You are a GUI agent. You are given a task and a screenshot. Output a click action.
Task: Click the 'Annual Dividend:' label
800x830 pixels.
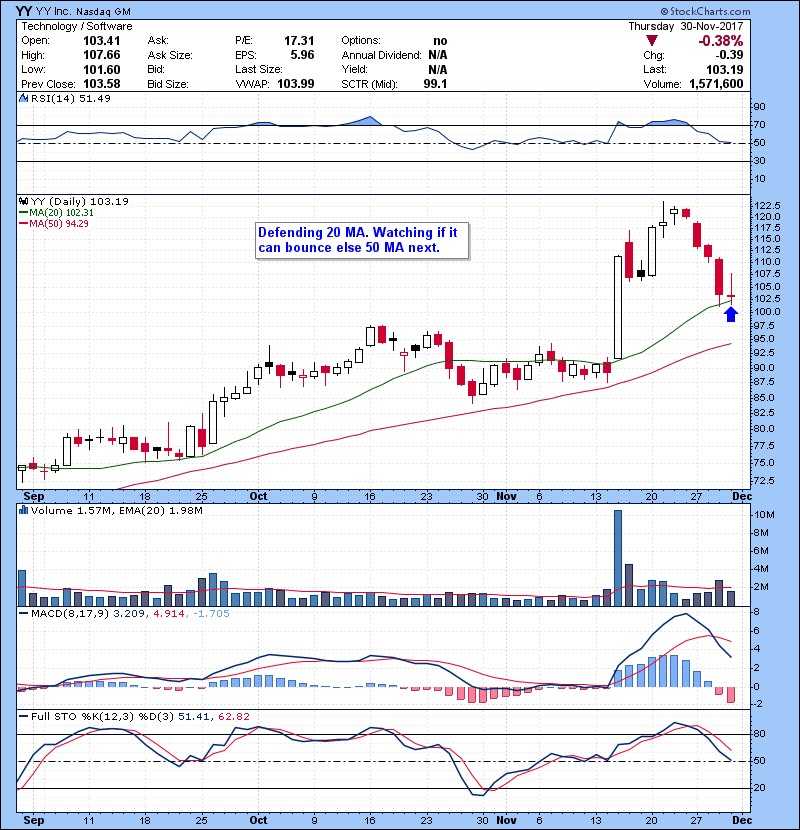(x=382, y=55)
